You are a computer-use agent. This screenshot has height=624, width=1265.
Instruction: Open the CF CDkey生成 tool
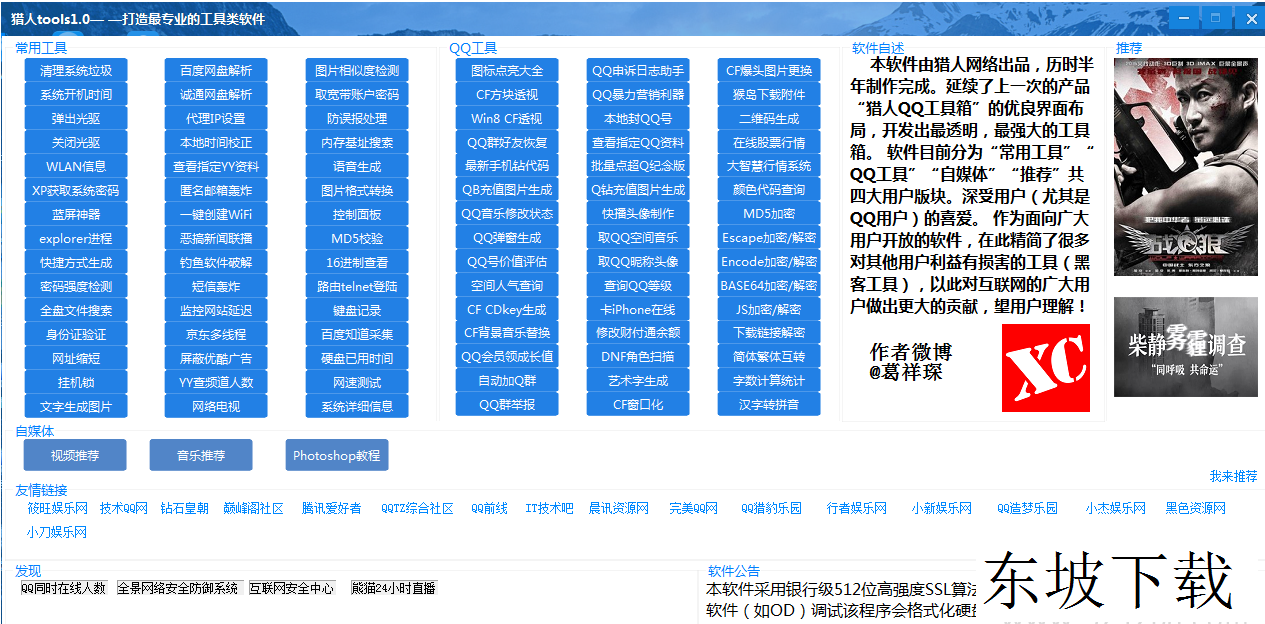(x=507, y=310)
